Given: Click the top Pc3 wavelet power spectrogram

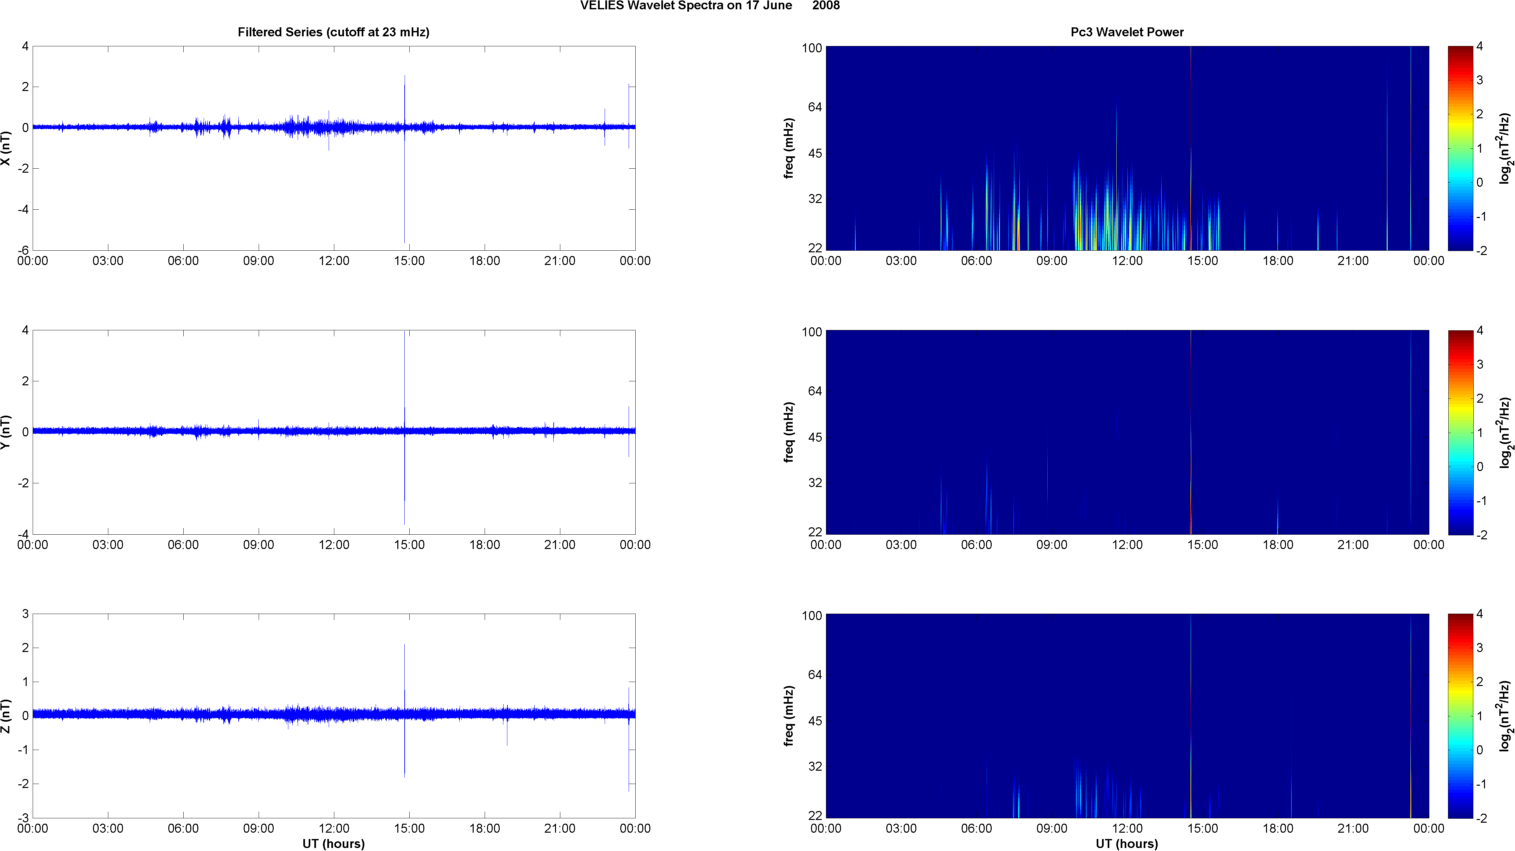Looking at the screenshot, I should [x=1127, y=148].
